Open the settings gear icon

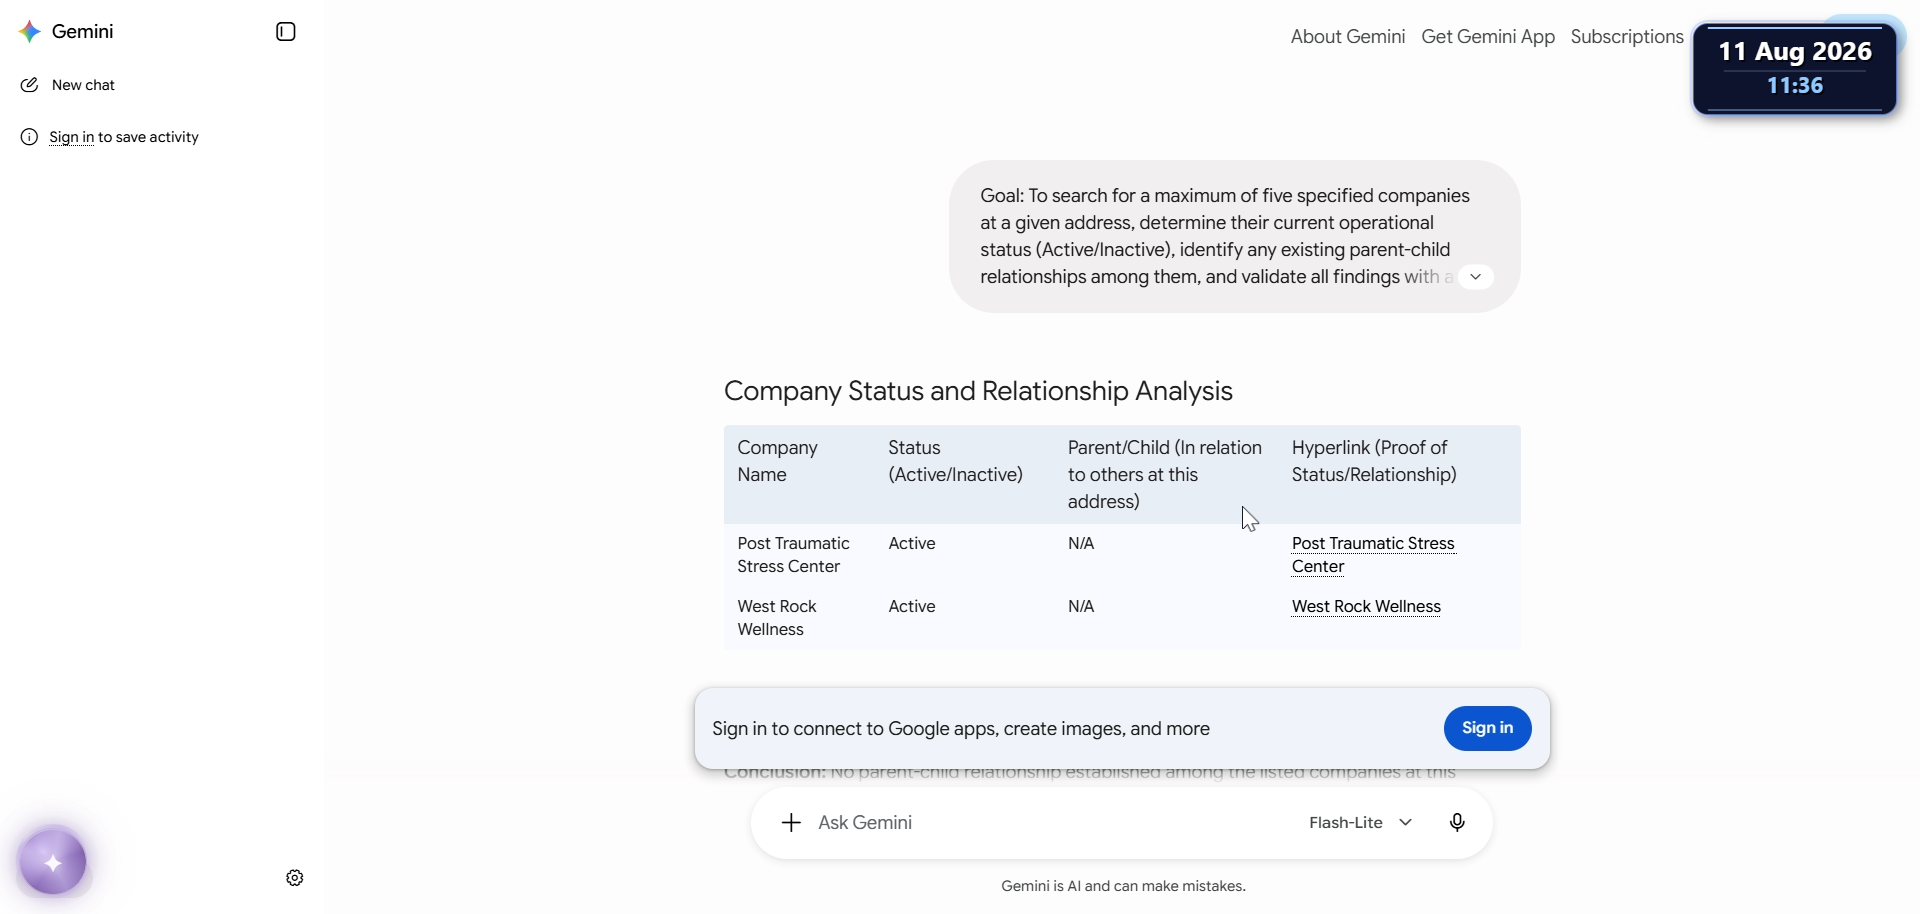tap(295, 878)
